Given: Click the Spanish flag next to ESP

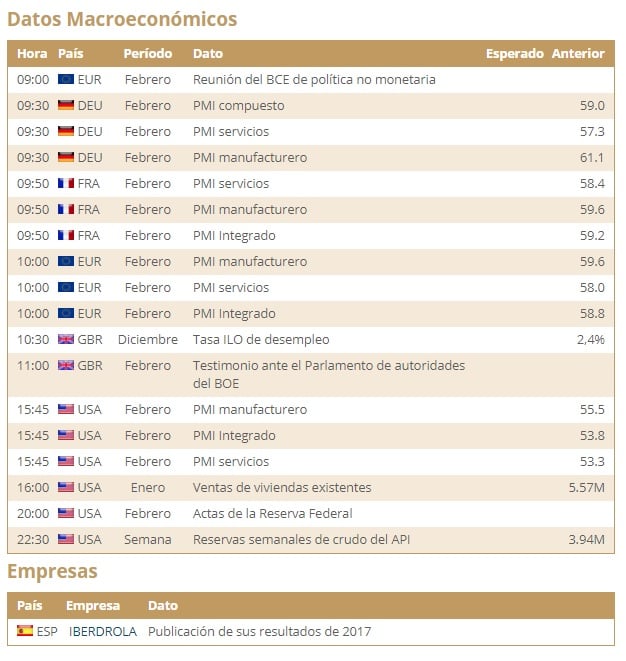Looking at the screenshot, I should click(x=25, y=631).
